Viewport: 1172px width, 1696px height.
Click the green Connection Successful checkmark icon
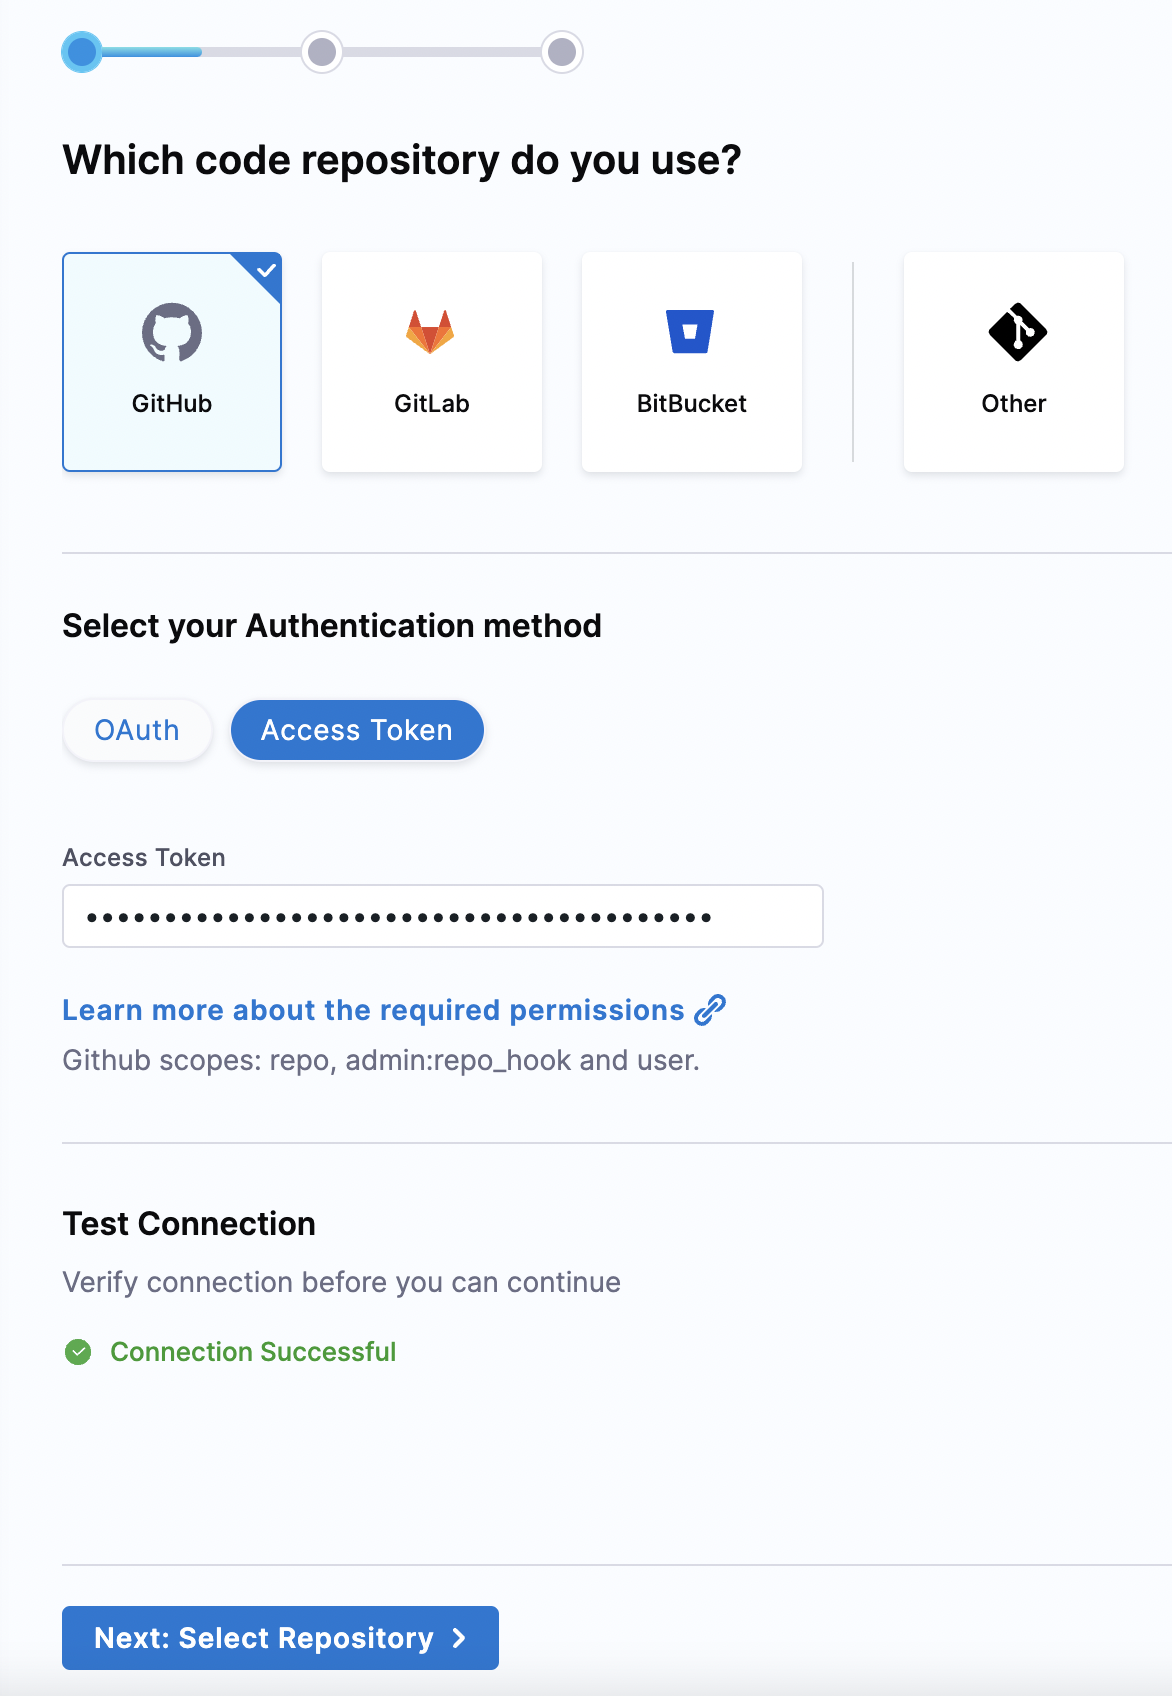click(78, 1352)
